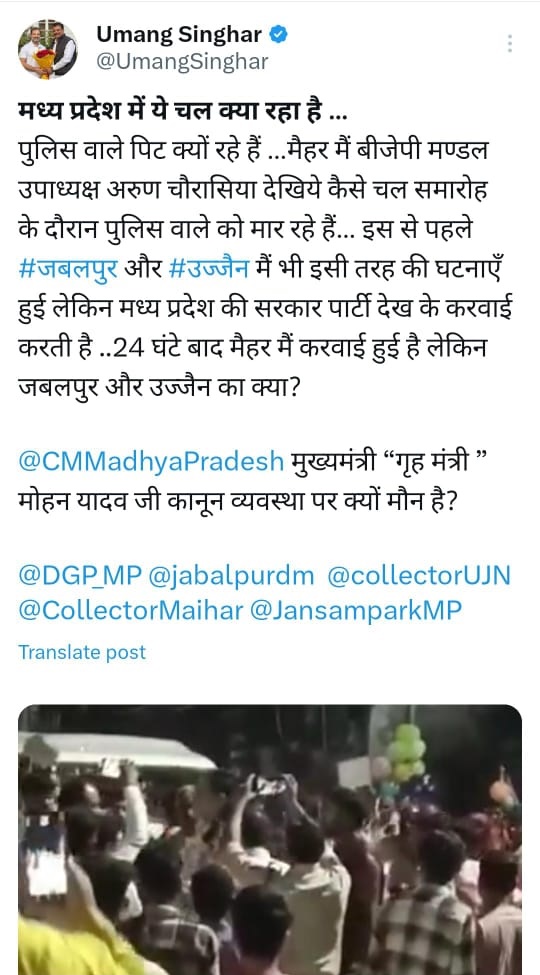Click the blue verified badge
Viewport: 540px width, 975px height.
(278, 35)
